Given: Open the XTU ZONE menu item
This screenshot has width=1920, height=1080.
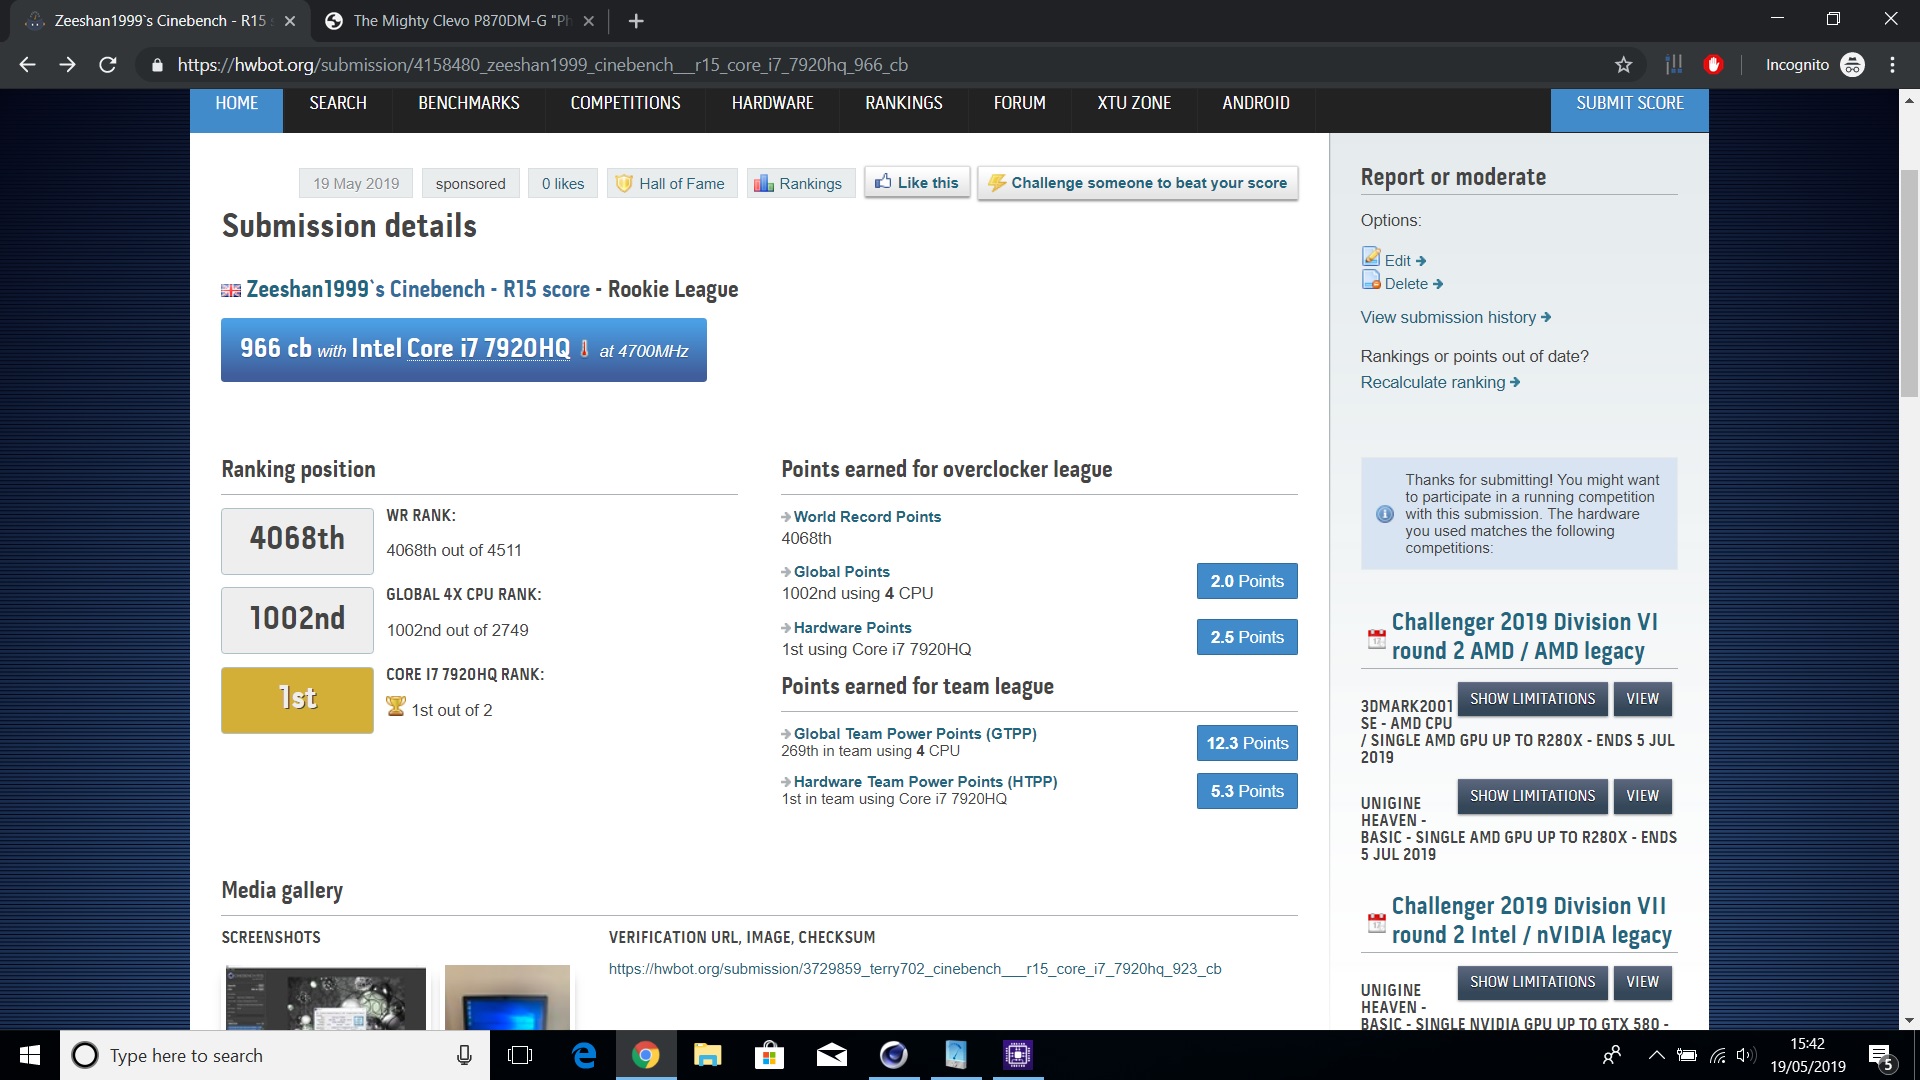Looking at the screenshot, I should pyautogui.click(x=1134, y=103).
